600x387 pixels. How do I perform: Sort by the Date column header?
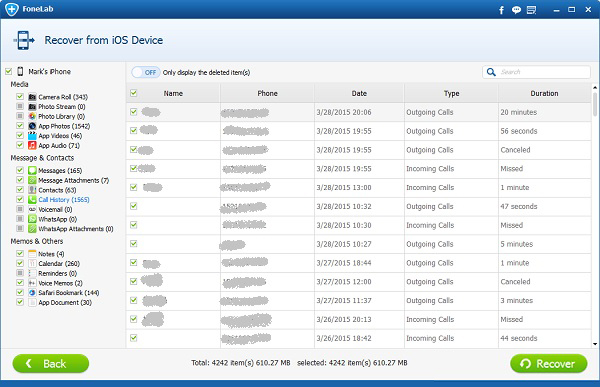(x=359, y=93)
